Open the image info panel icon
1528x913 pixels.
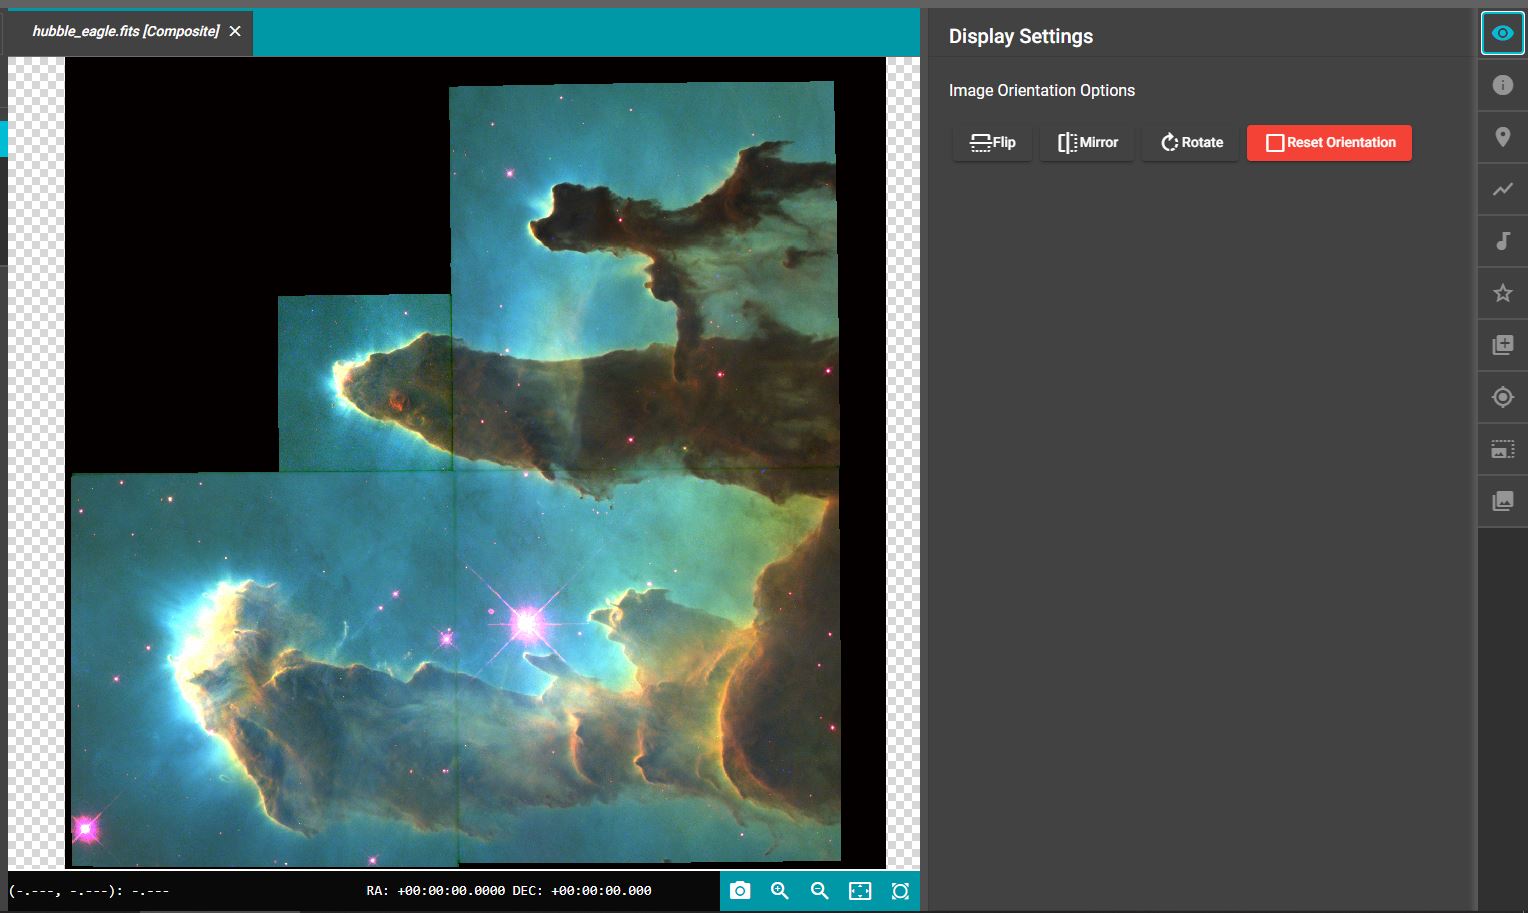tap(1502, 85)
